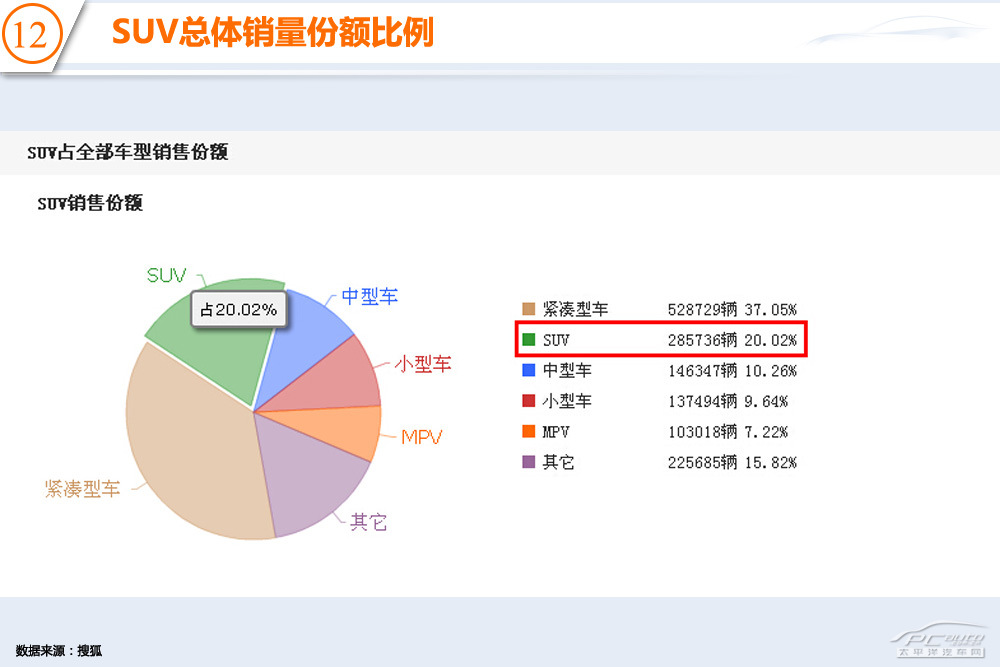The height and width of the screenshot is (667, 1000).
Task: Click the SUV label beside the pie
Action: (x=166, y=275)
